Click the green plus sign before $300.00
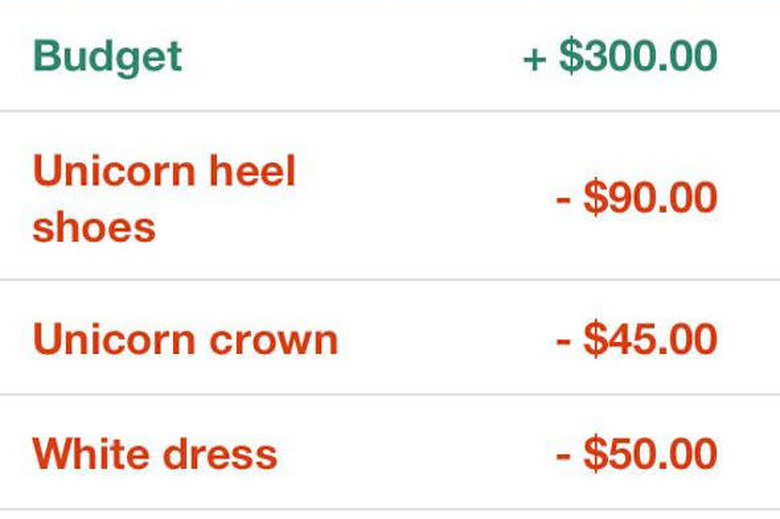 (535, 57)
